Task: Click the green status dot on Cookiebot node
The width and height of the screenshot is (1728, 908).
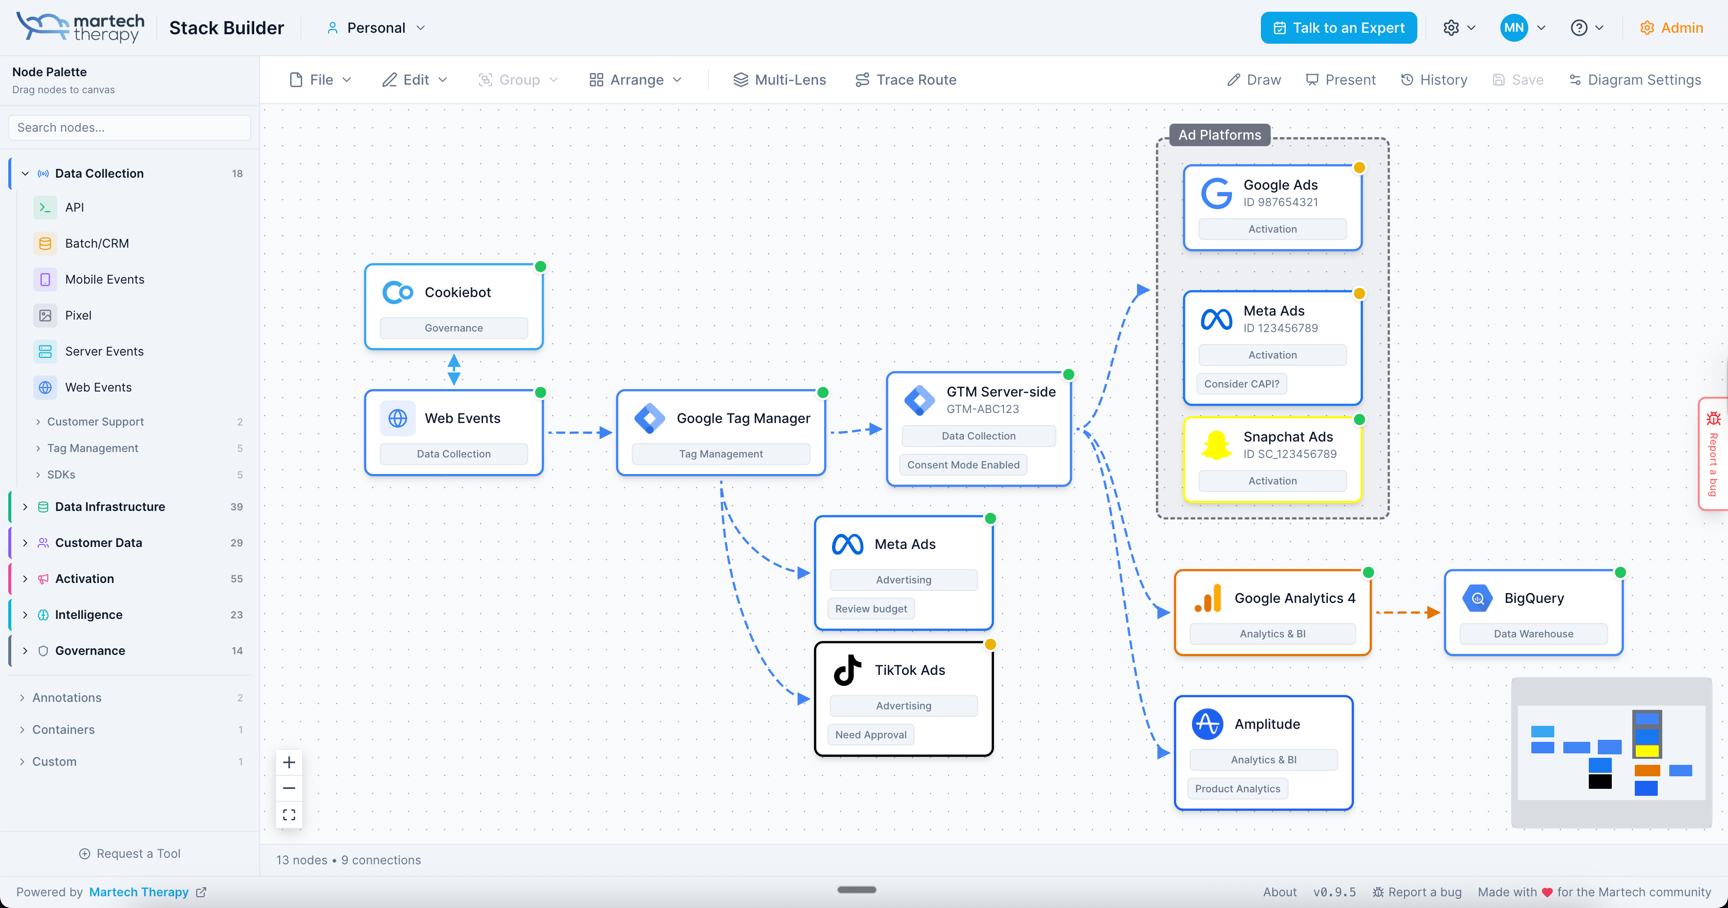Action: 540,267
